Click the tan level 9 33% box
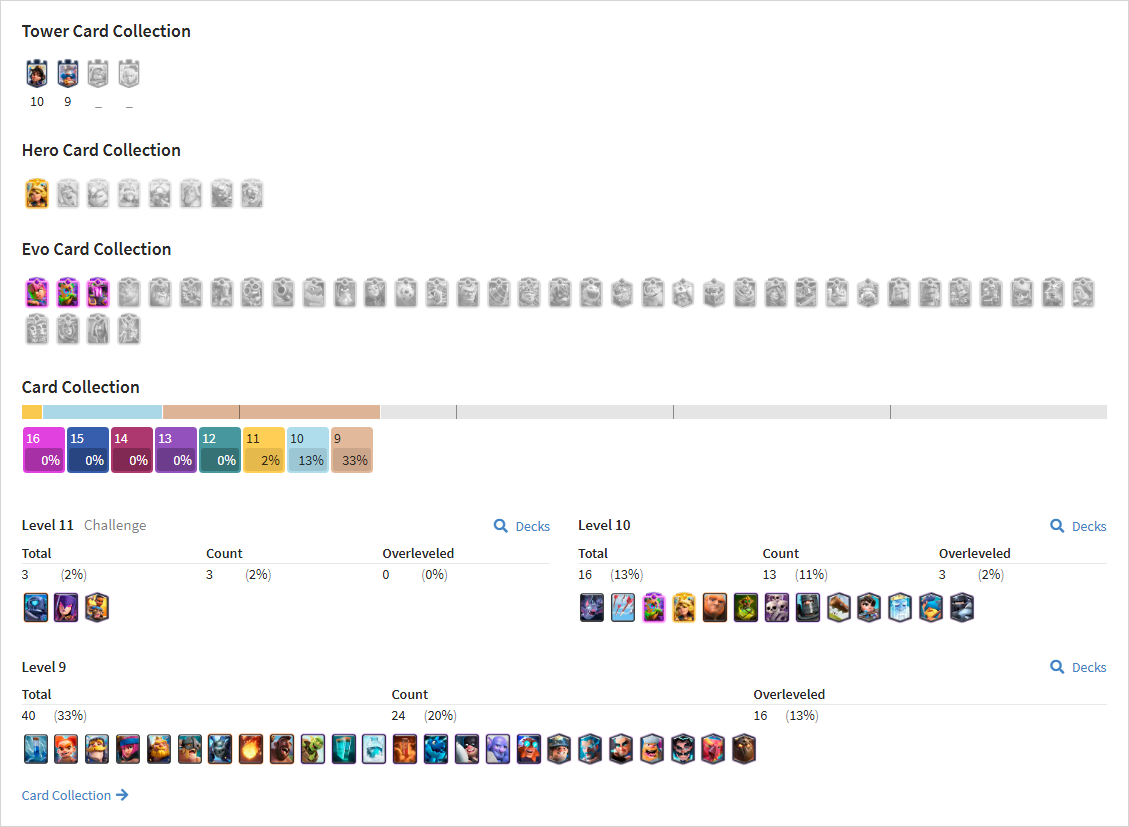Viewport: 1129px width, 827px height. pyautogui.click(x=352, y=450)
